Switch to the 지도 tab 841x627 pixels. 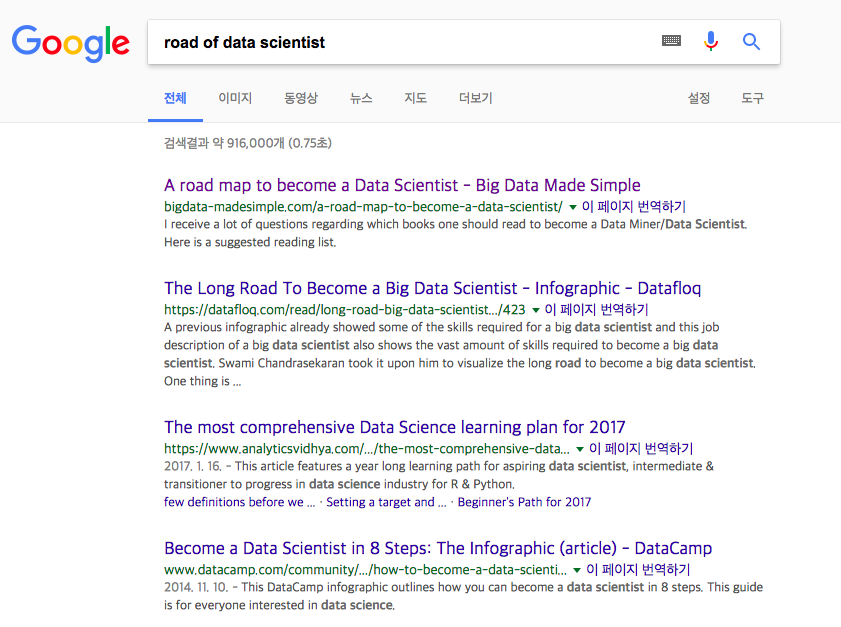tap(415, 98)
